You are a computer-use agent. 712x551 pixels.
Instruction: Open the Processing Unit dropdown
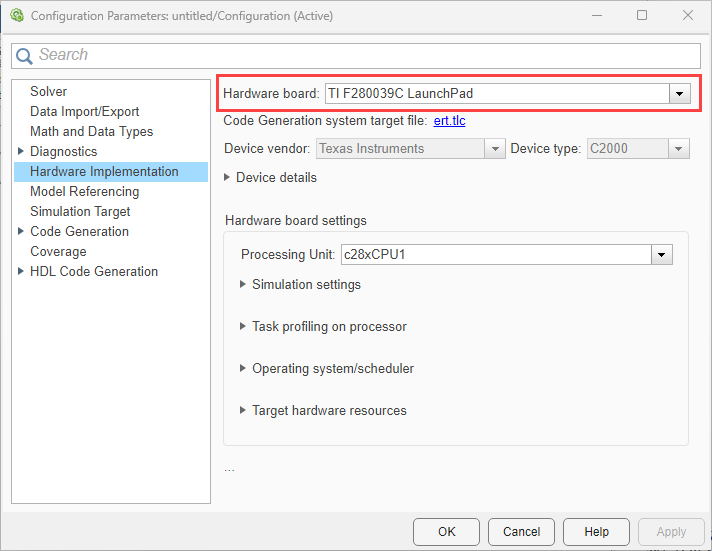(661, 255)
